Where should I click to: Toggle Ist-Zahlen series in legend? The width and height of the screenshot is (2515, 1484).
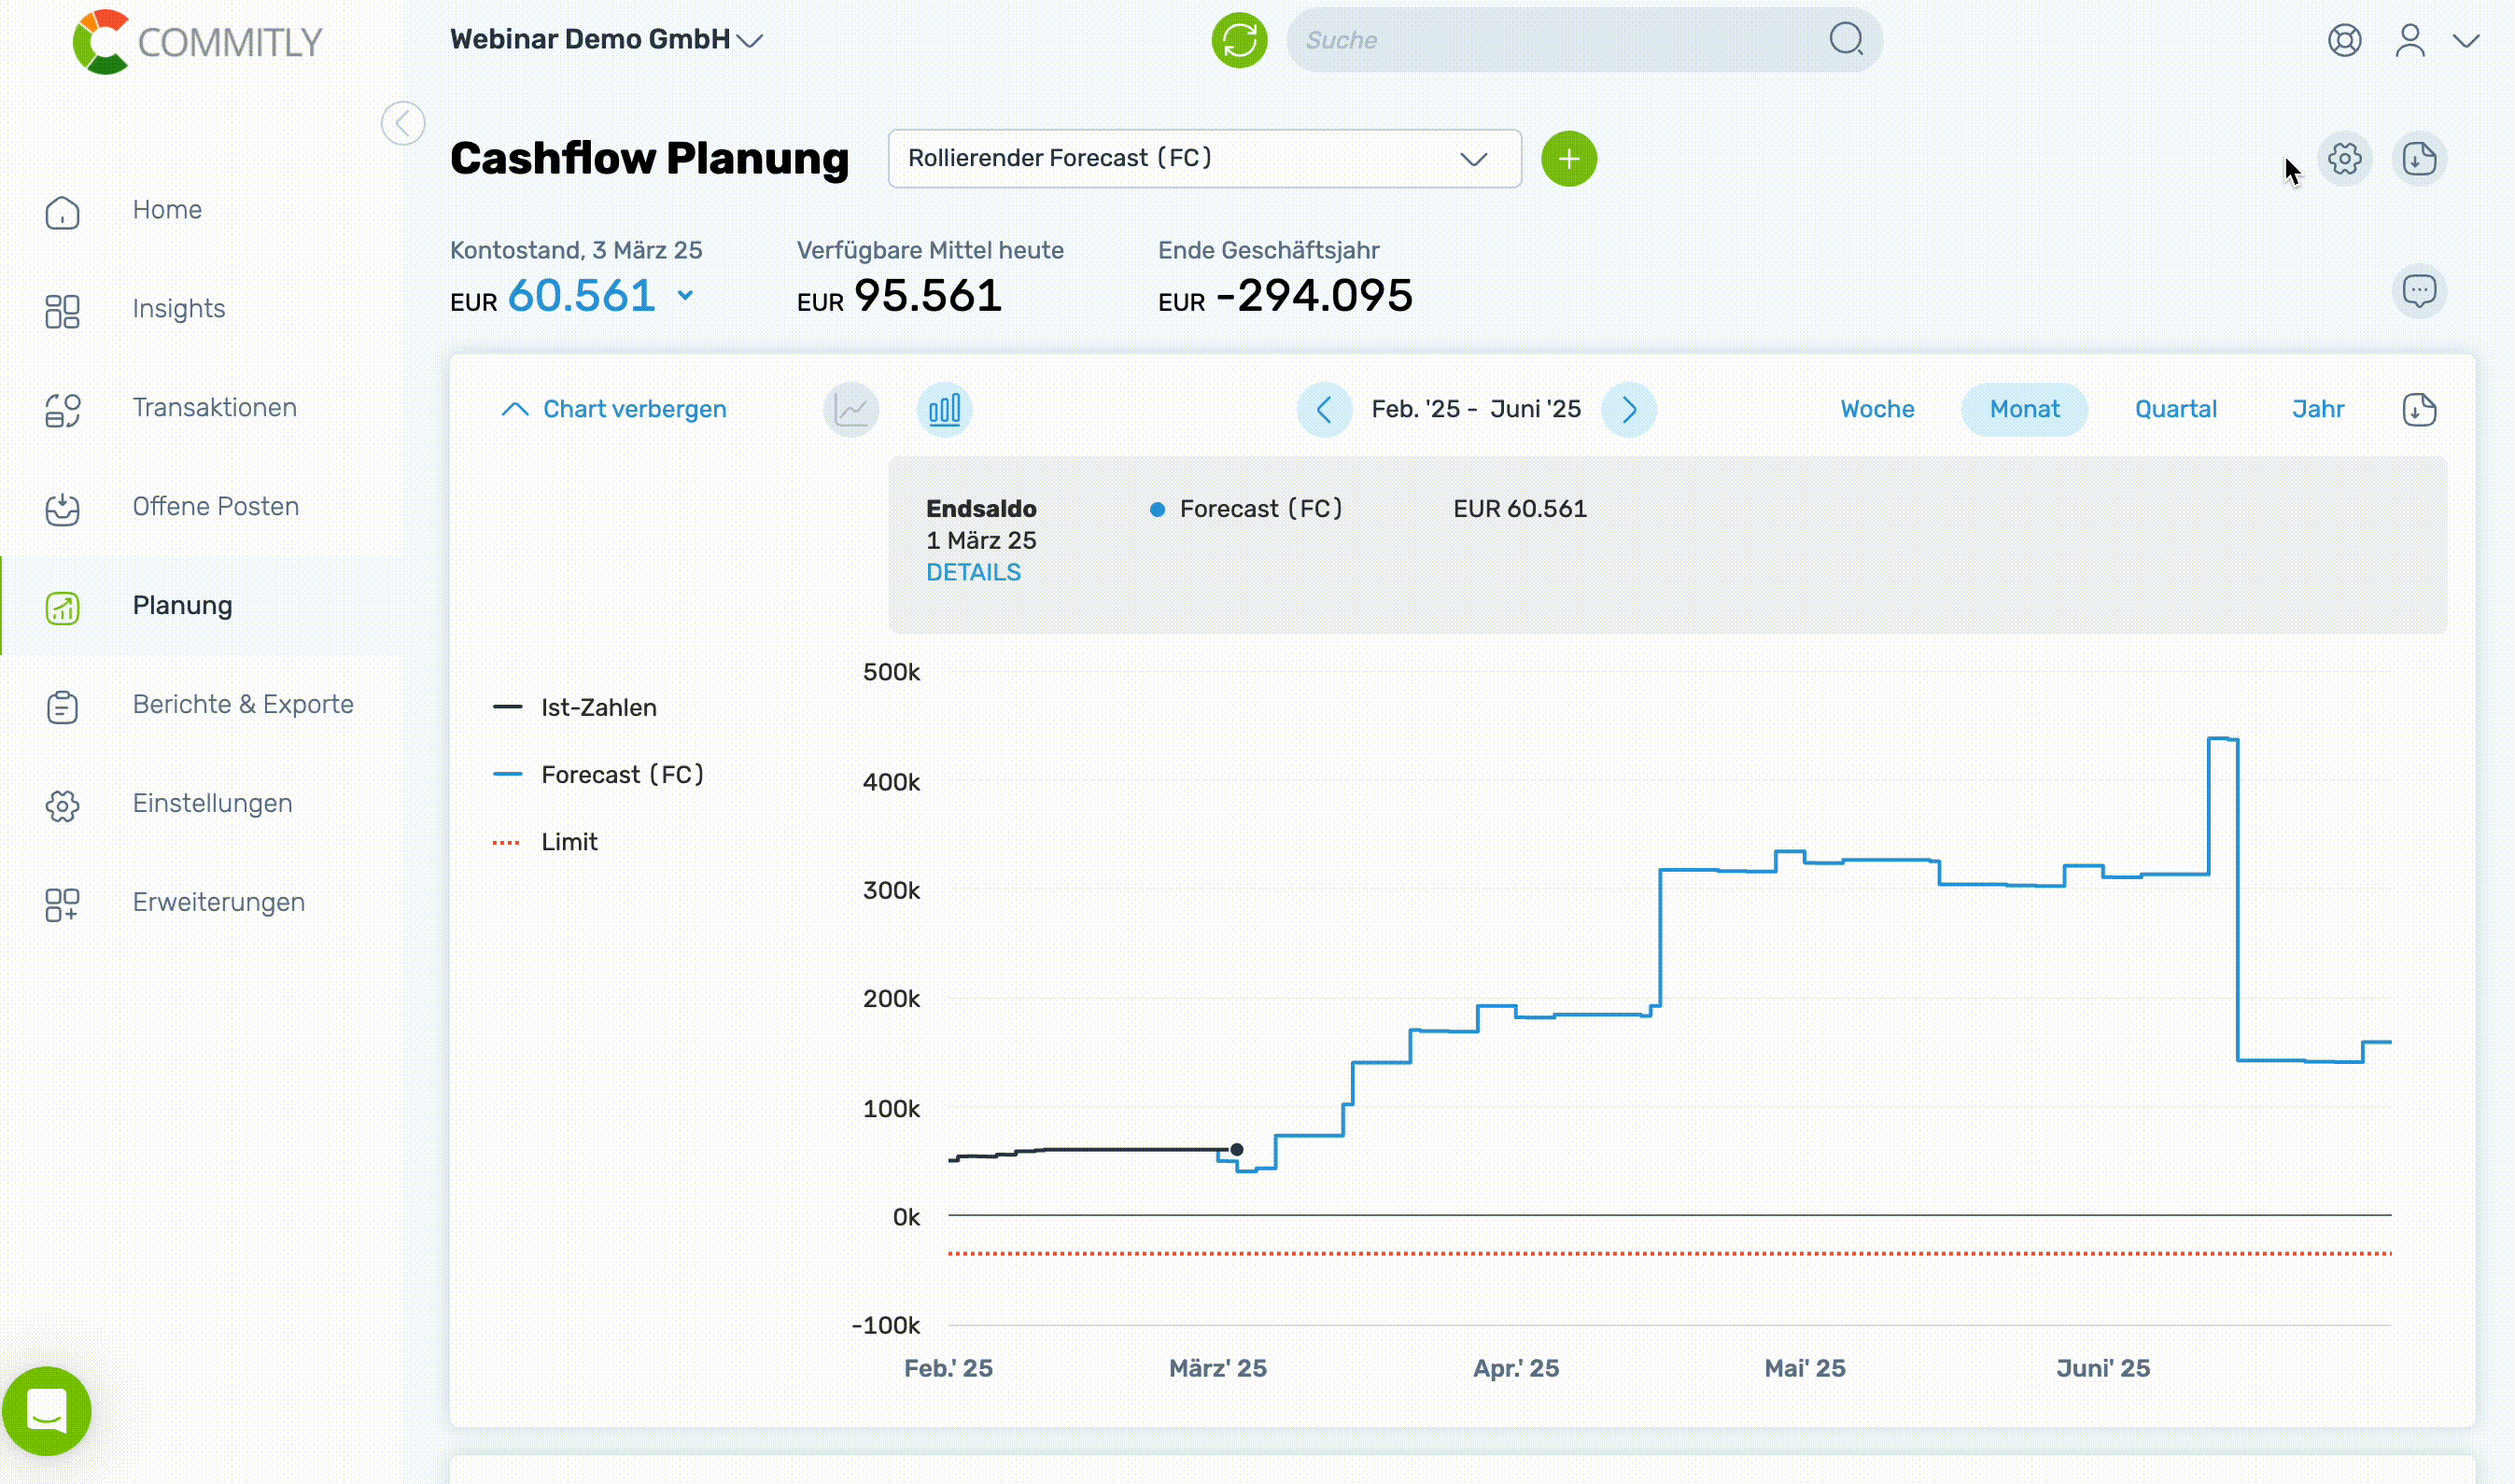(598, 707)
